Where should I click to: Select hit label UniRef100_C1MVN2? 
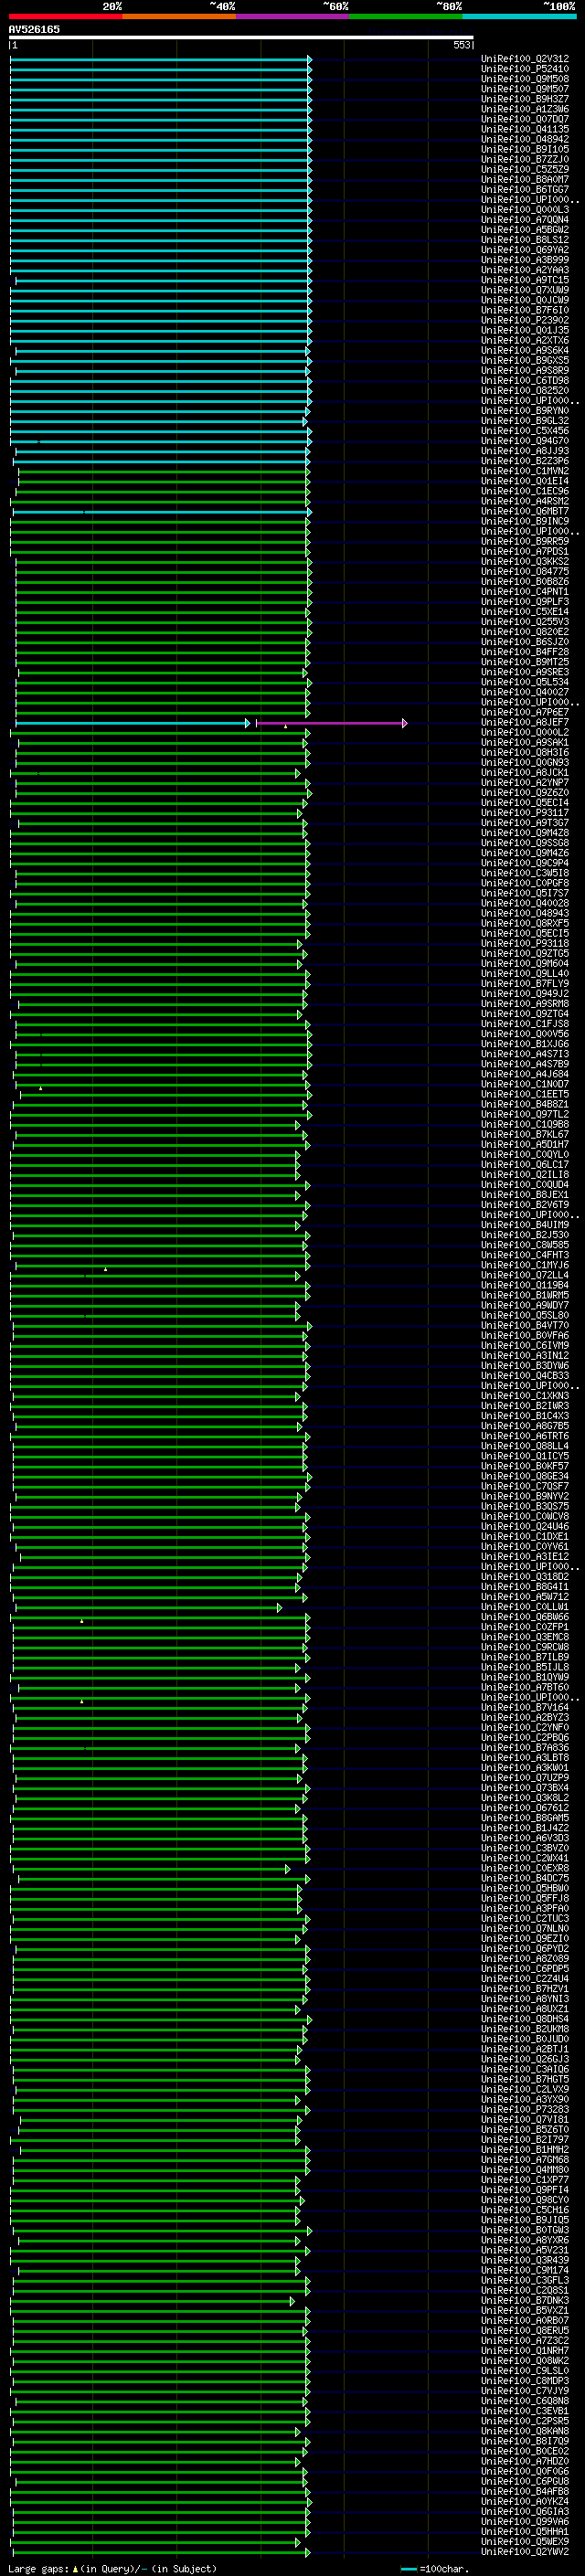(525, 471)
